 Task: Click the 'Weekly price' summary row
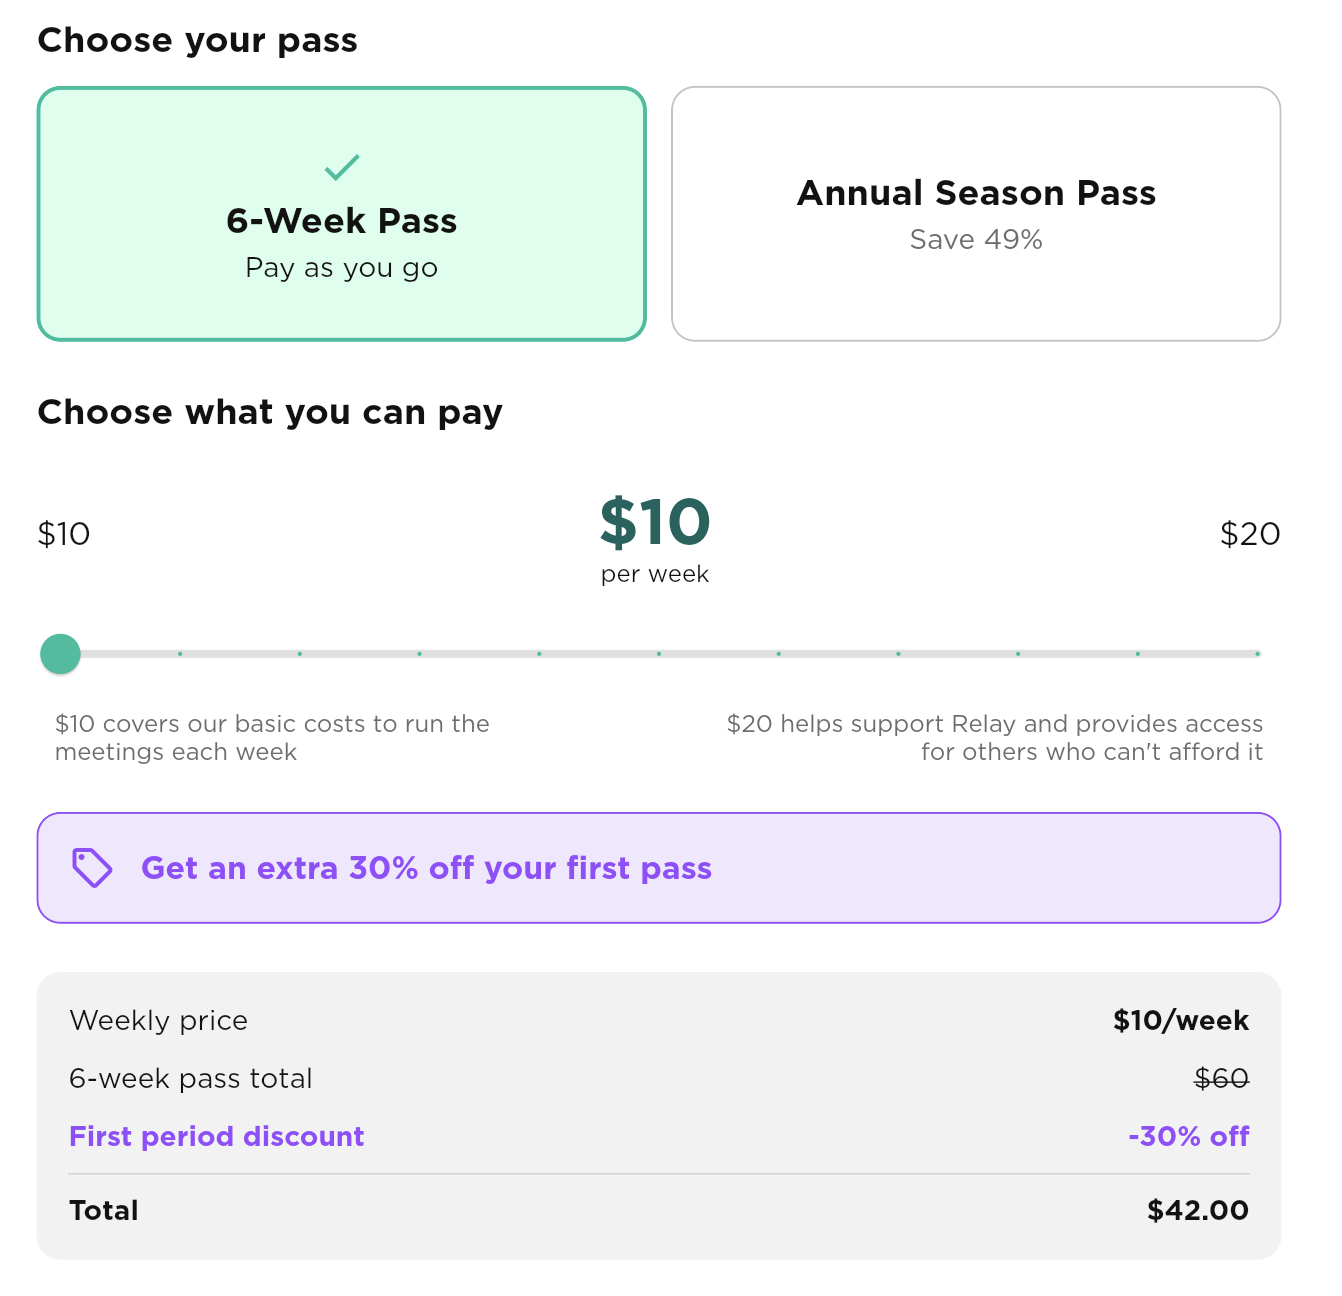click(158, 1021)
